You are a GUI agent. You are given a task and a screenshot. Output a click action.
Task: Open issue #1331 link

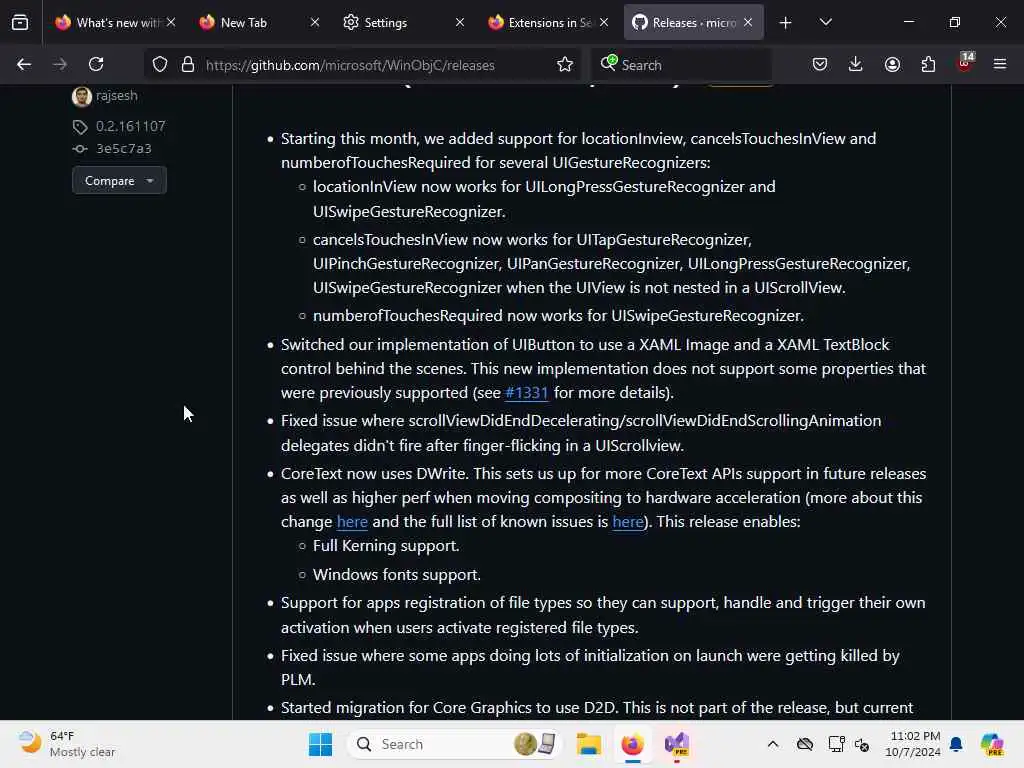526,392
